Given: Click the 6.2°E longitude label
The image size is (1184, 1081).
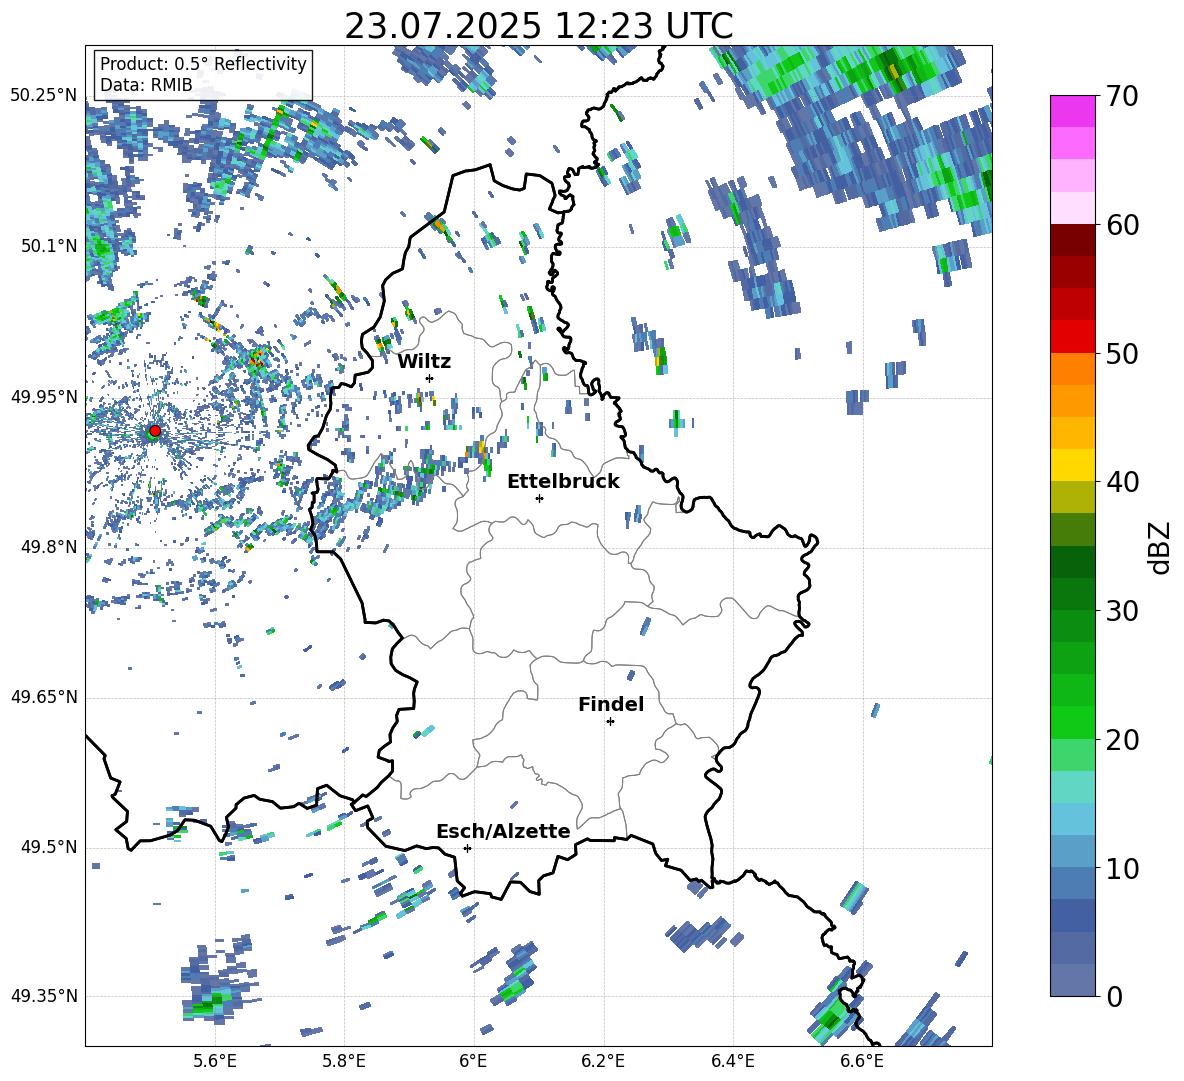Looking at the screenshot, I should [x=603, y=1061].
